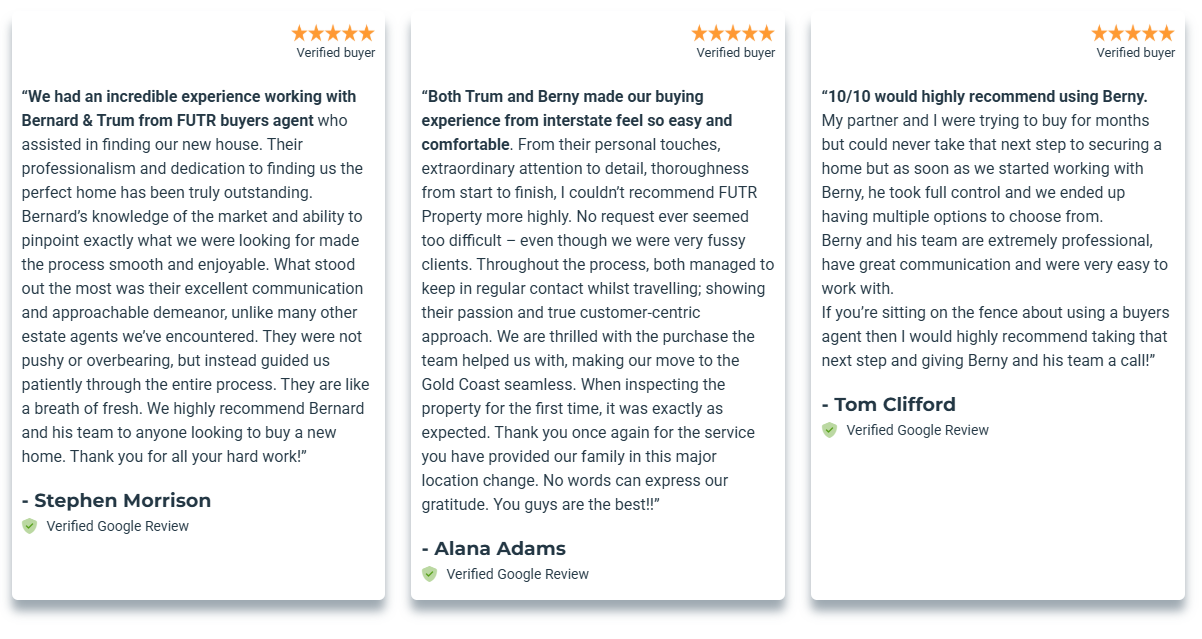Click green shield icon under Alana Adams
Image resolution: width=1202 pixels, height=639 pixels.
click(x=430, y=574)
